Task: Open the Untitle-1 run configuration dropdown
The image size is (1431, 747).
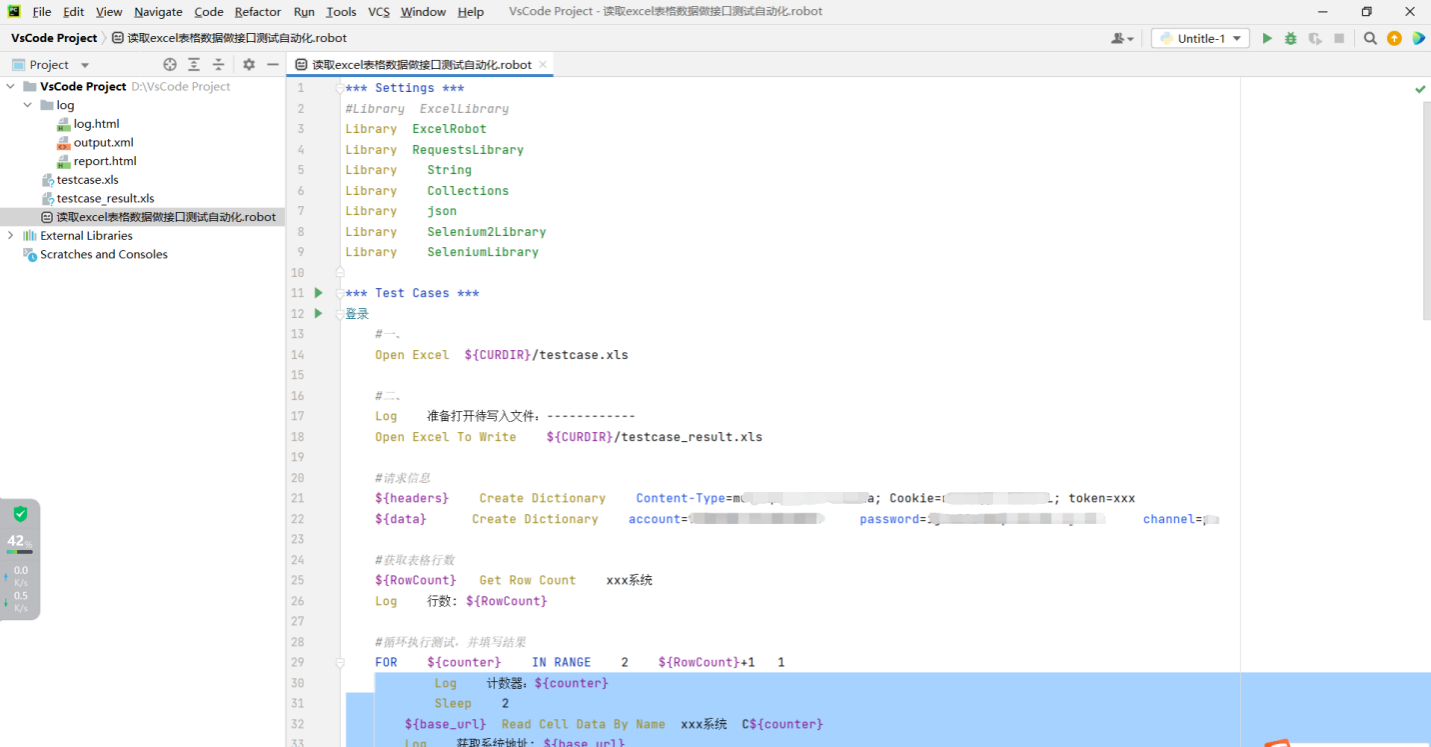Action: click(1200, 38)
